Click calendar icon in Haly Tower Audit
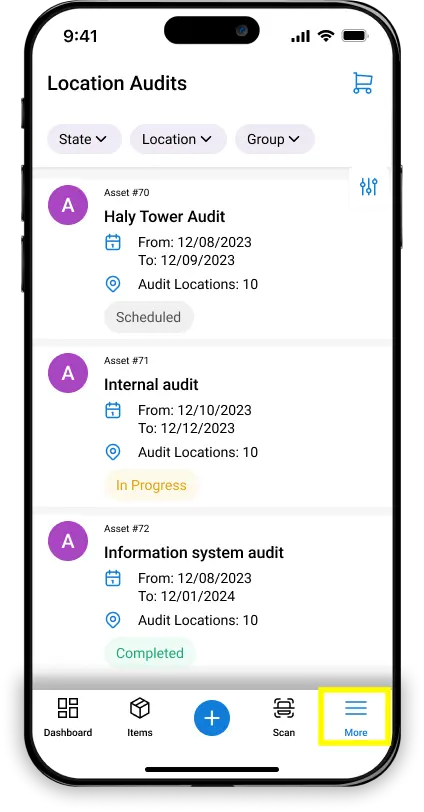 (113, 242)
